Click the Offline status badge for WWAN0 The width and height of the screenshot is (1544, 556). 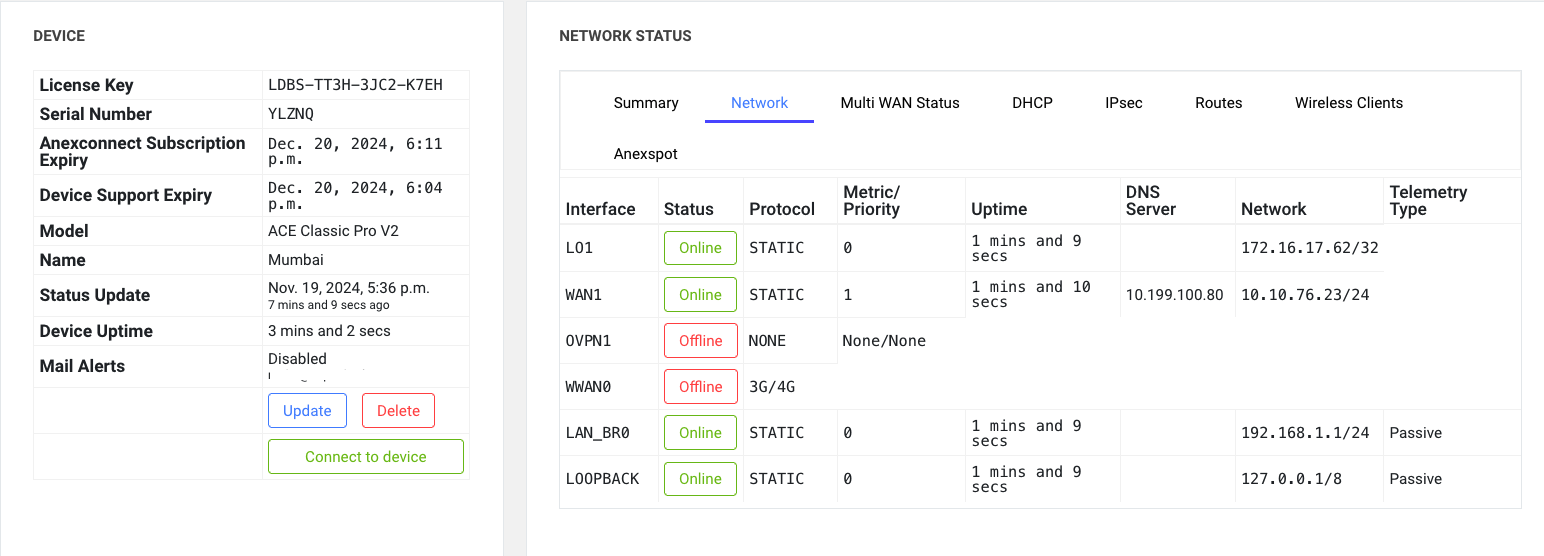coord(700,387)
